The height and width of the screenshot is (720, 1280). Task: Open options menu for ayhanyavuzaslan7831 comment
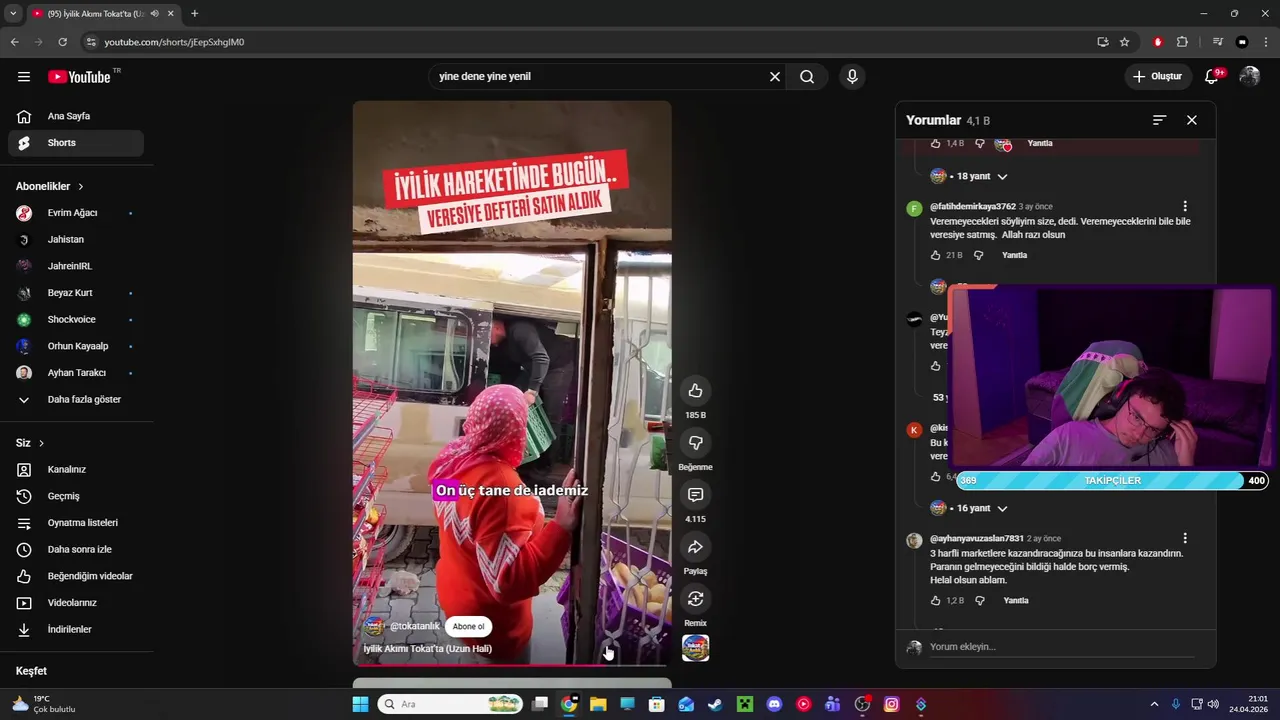pyautogui.click(x=1185, y=539)
